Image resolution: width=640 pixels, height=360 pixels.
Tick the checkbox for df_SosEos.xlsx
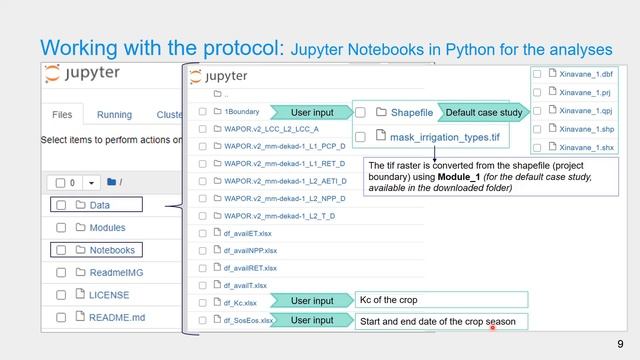tap(202, 320)
